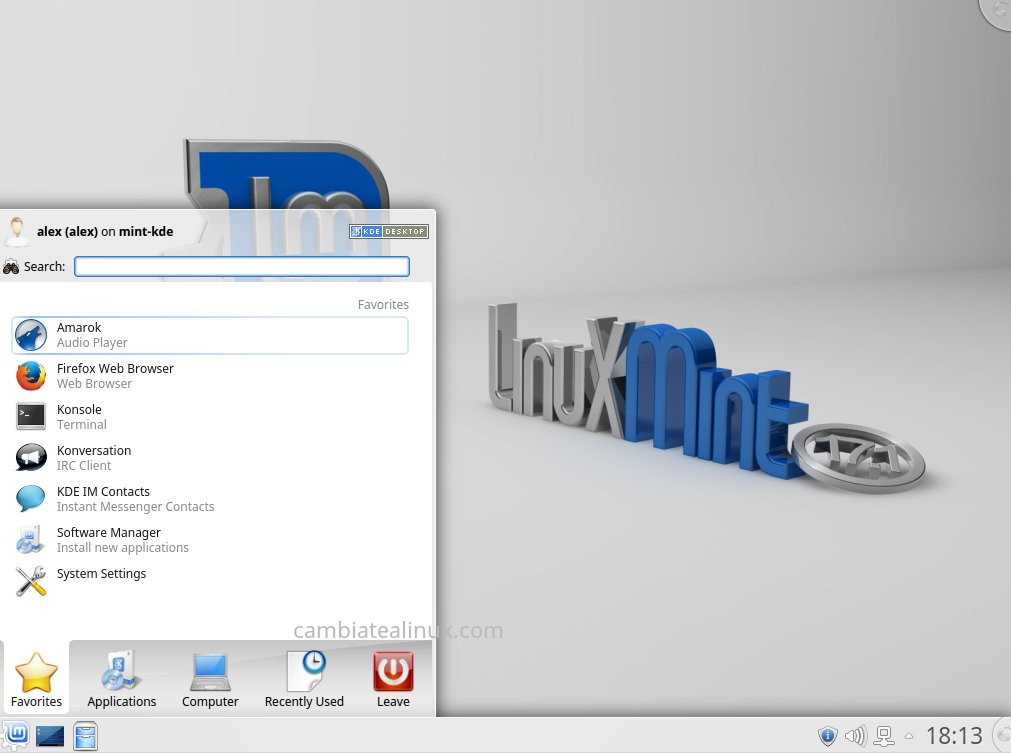Click the binoculars search icon

point(11,266)
